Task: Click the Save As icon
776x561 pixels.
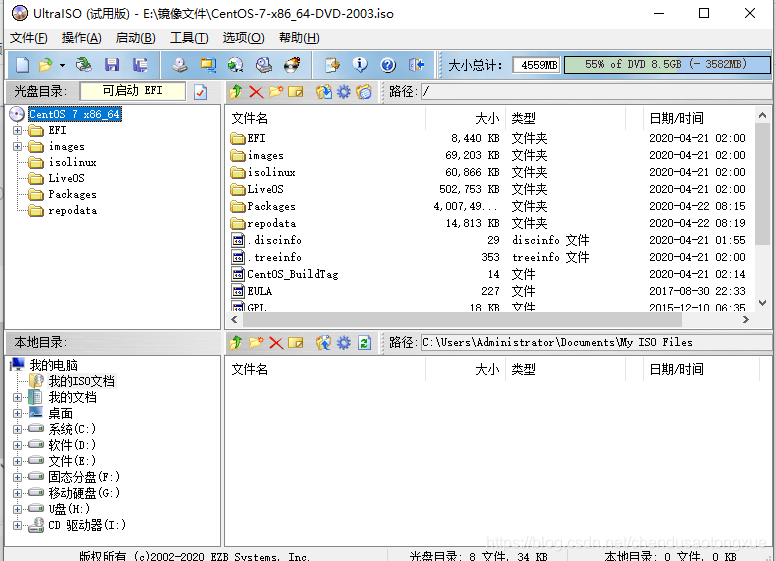Action: pos(141,65)
